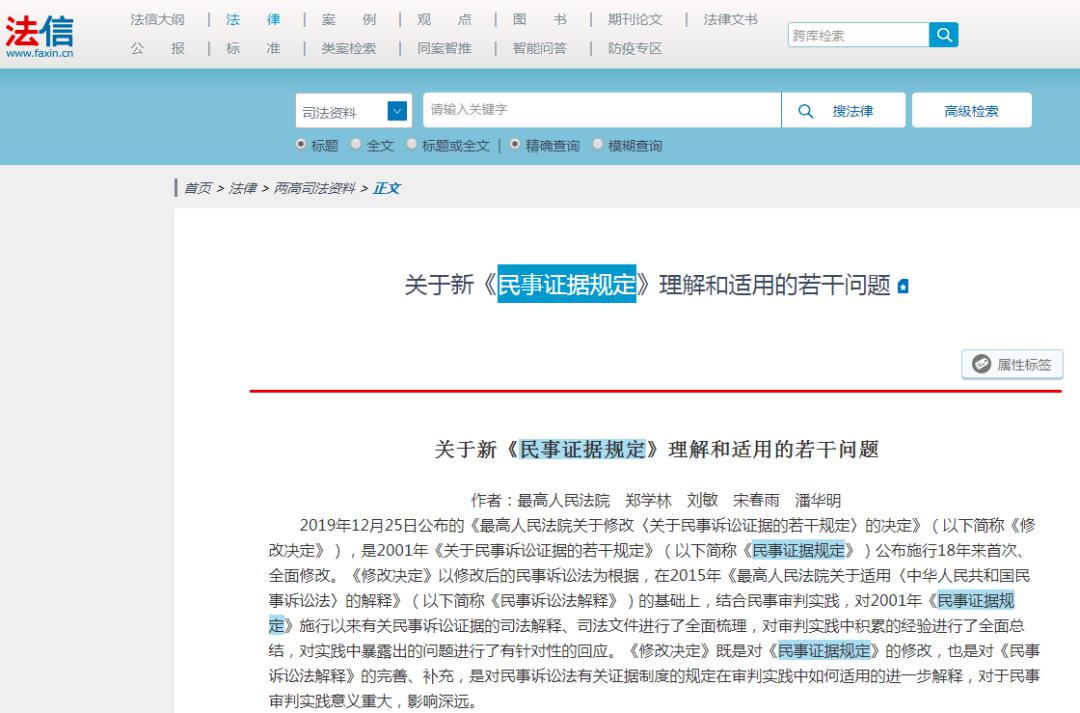Open the 图书 menu item
This screenshot has width=1080, height=713.
click(x=540, y=19)
